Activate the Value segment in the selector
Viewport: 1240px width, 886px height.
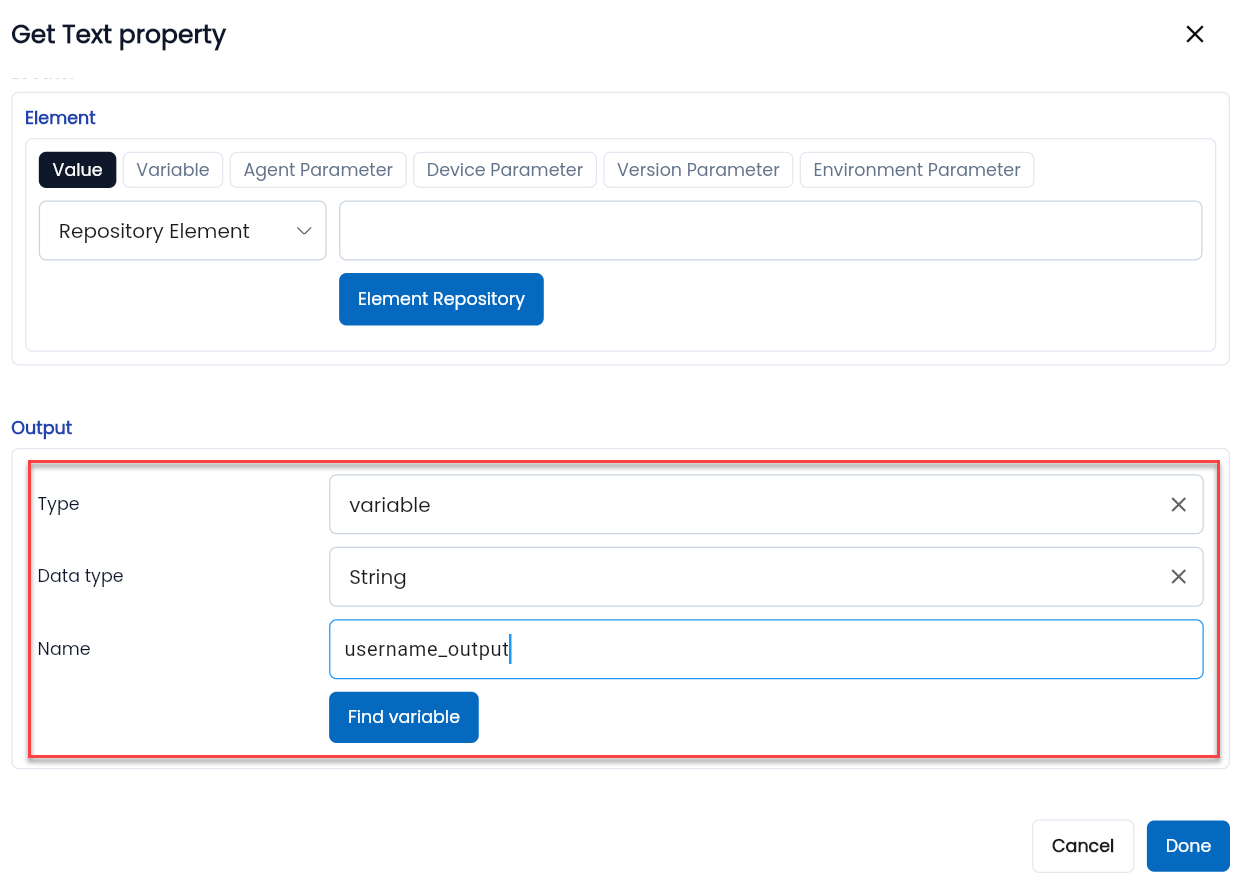[77, 169]
